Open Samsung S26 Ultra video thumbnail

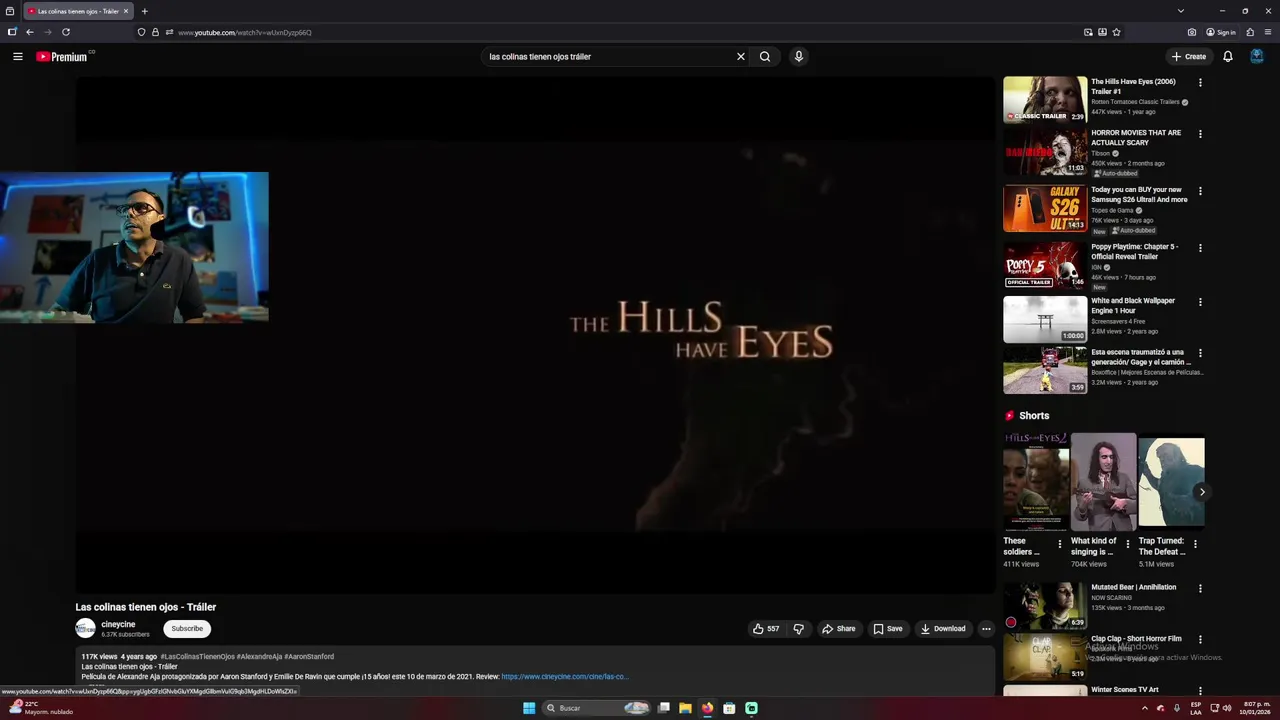point(1045,208)
